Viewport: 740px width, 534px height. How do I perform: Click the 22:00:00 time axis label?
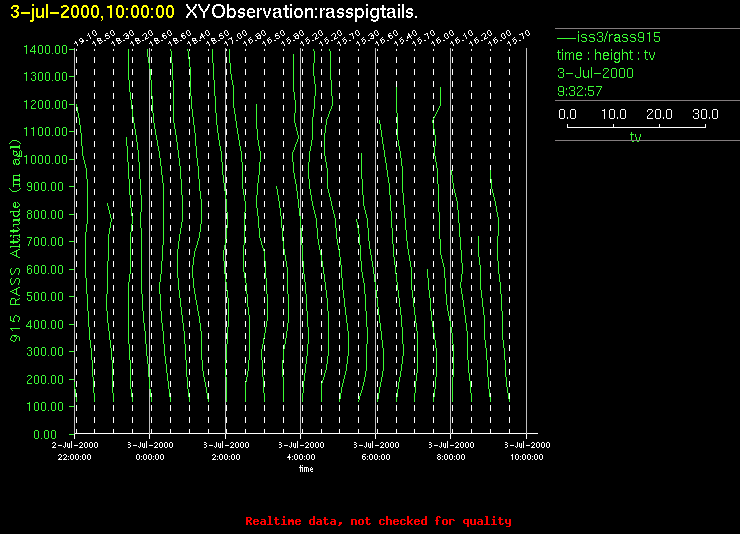coord(75,457)
